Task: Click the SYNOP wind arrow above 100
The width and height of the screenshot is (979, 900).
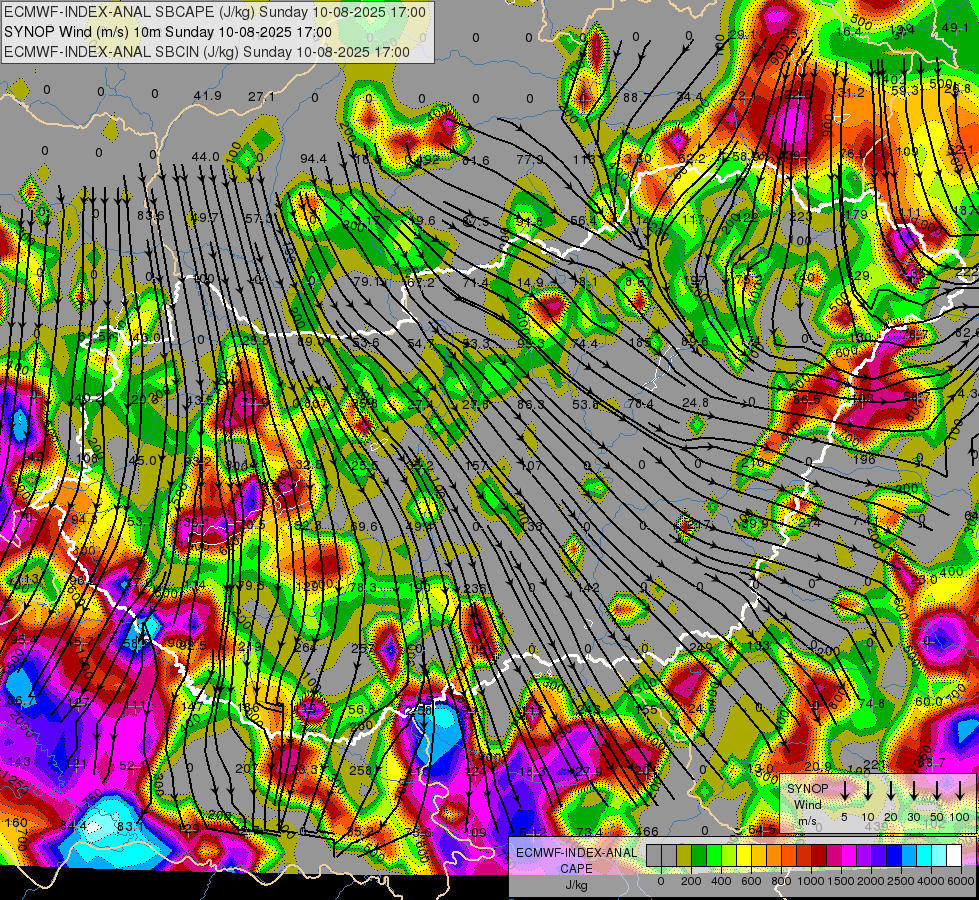Action: point(960,790)
